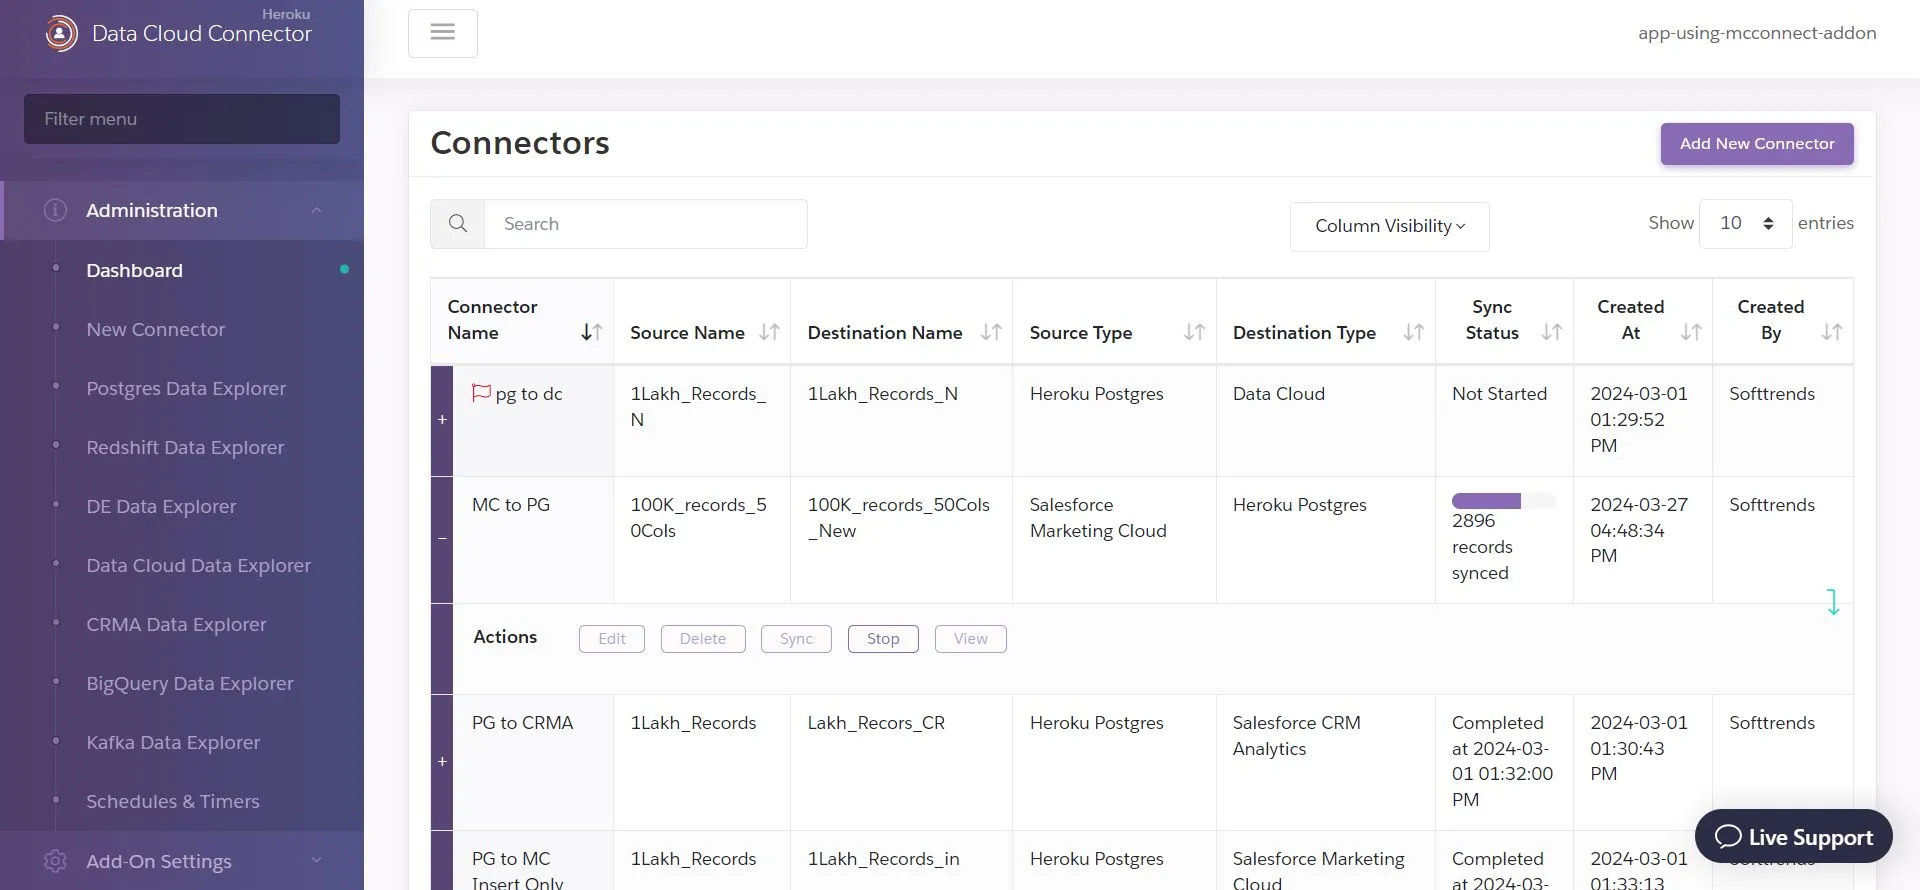Open Schedules & Timers
This screenshot has height=890, width=1920.
point(172,801)
